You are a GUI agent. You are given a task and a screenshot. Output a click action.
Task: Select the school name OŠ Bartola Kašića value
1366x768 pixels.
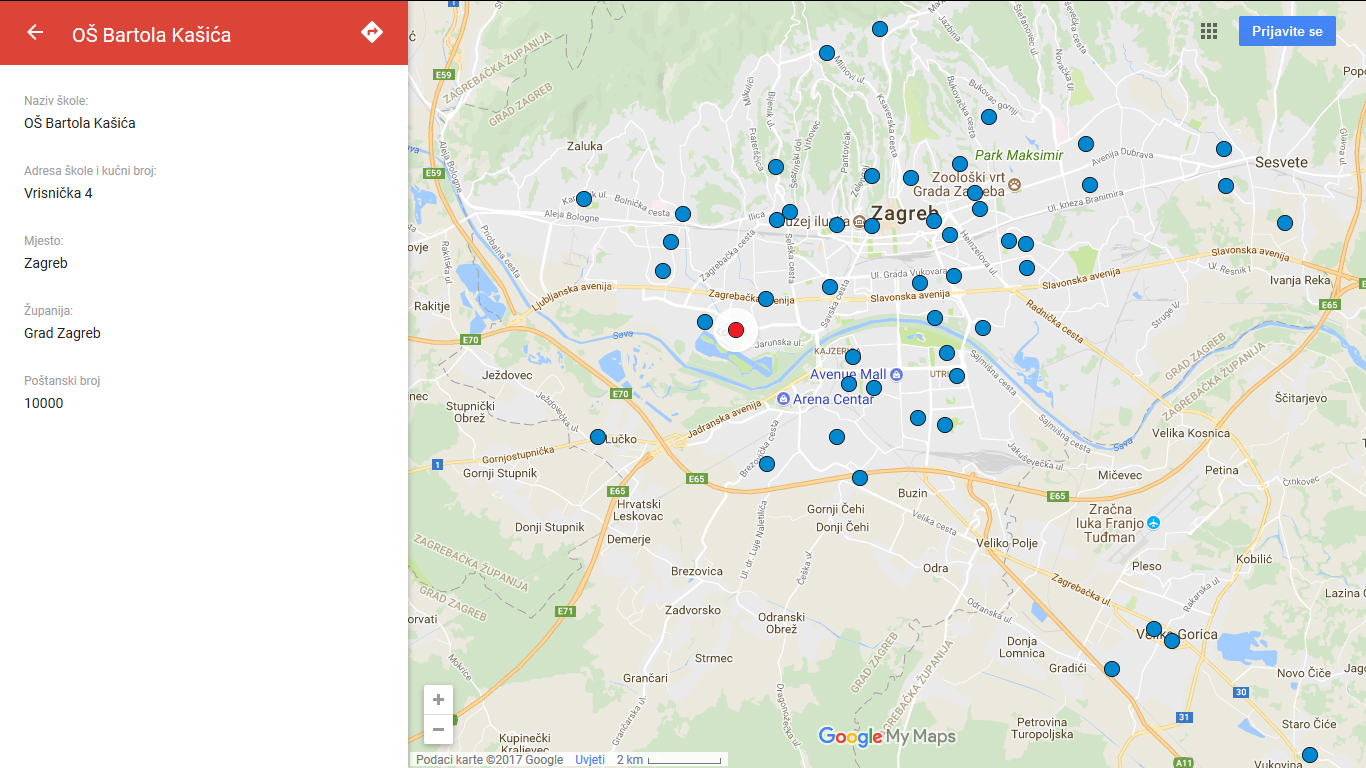[80, 123]
